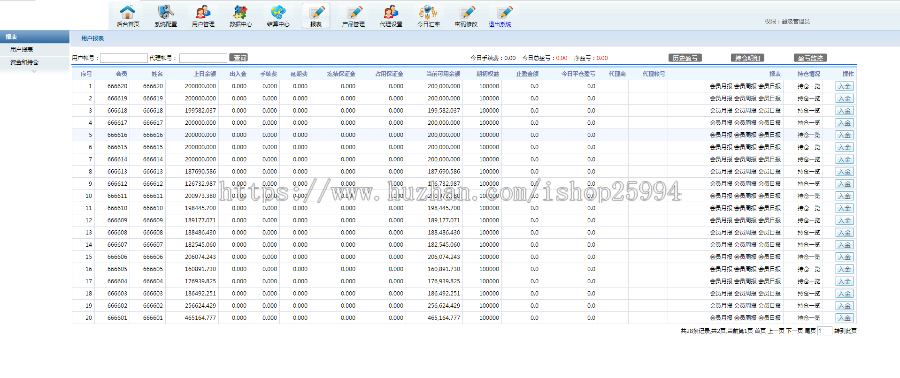This screenshot has width=900, height=378.
Task: Select second sidebar item under 用户报表
Action: [x=24, y=62]
